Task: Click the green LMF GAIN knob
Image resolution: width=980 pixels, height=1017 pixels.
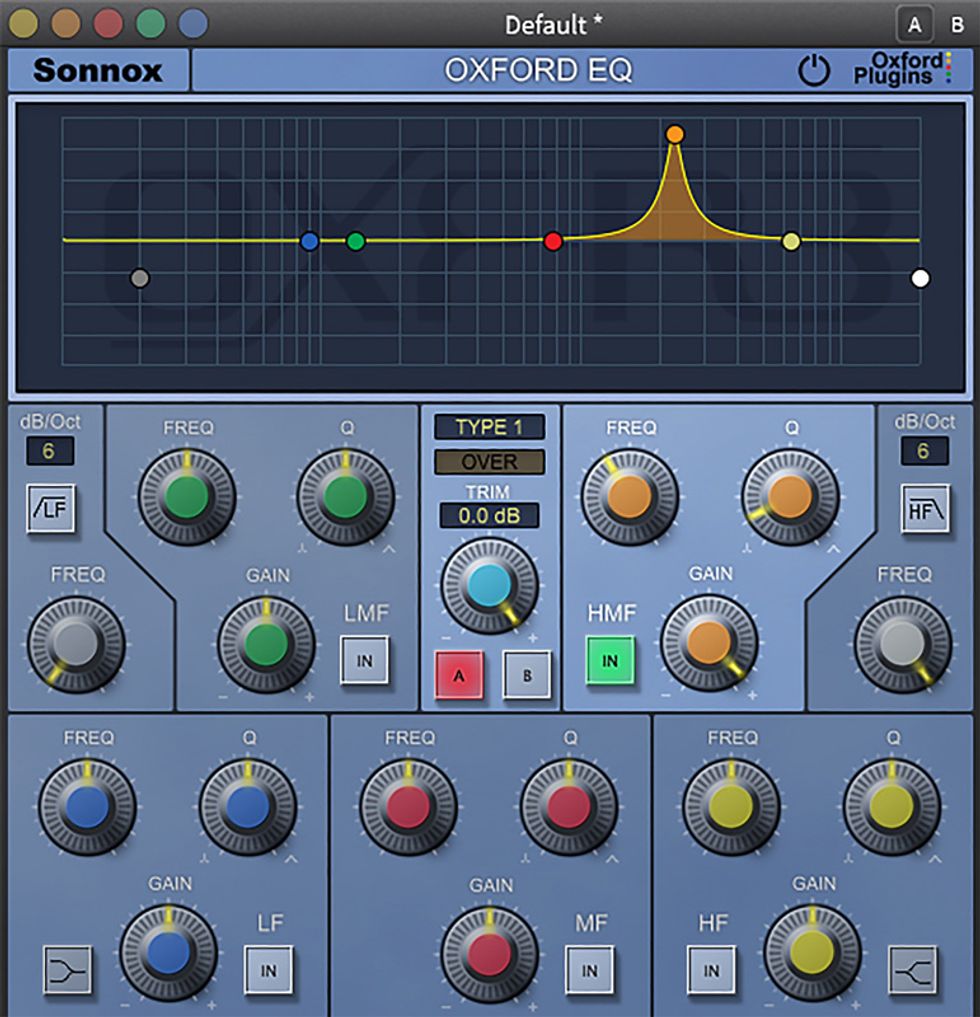Action: click(x=267, y=645)
